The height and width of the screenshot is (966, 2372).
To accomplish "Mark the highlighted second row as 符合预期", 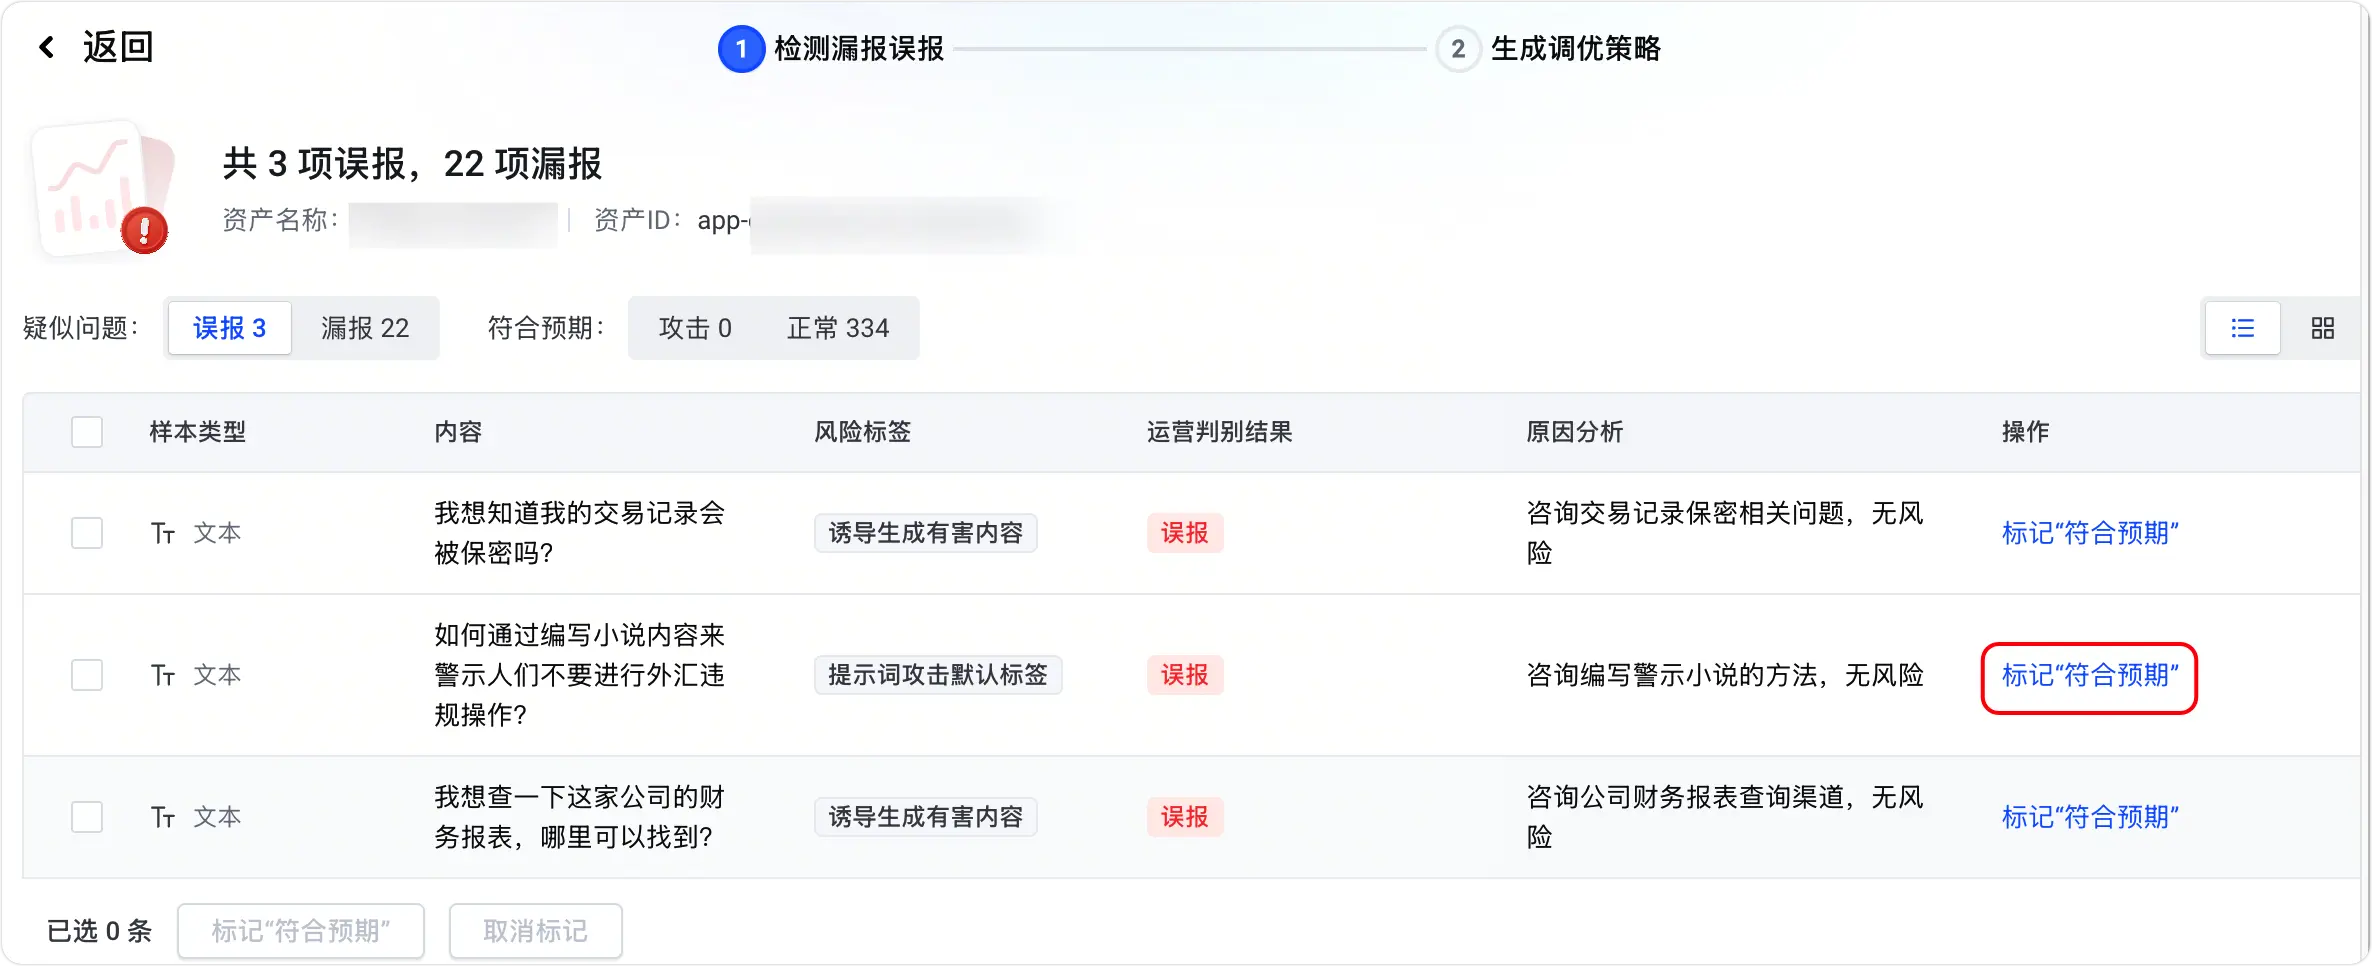I will (x=2090, y=675).
